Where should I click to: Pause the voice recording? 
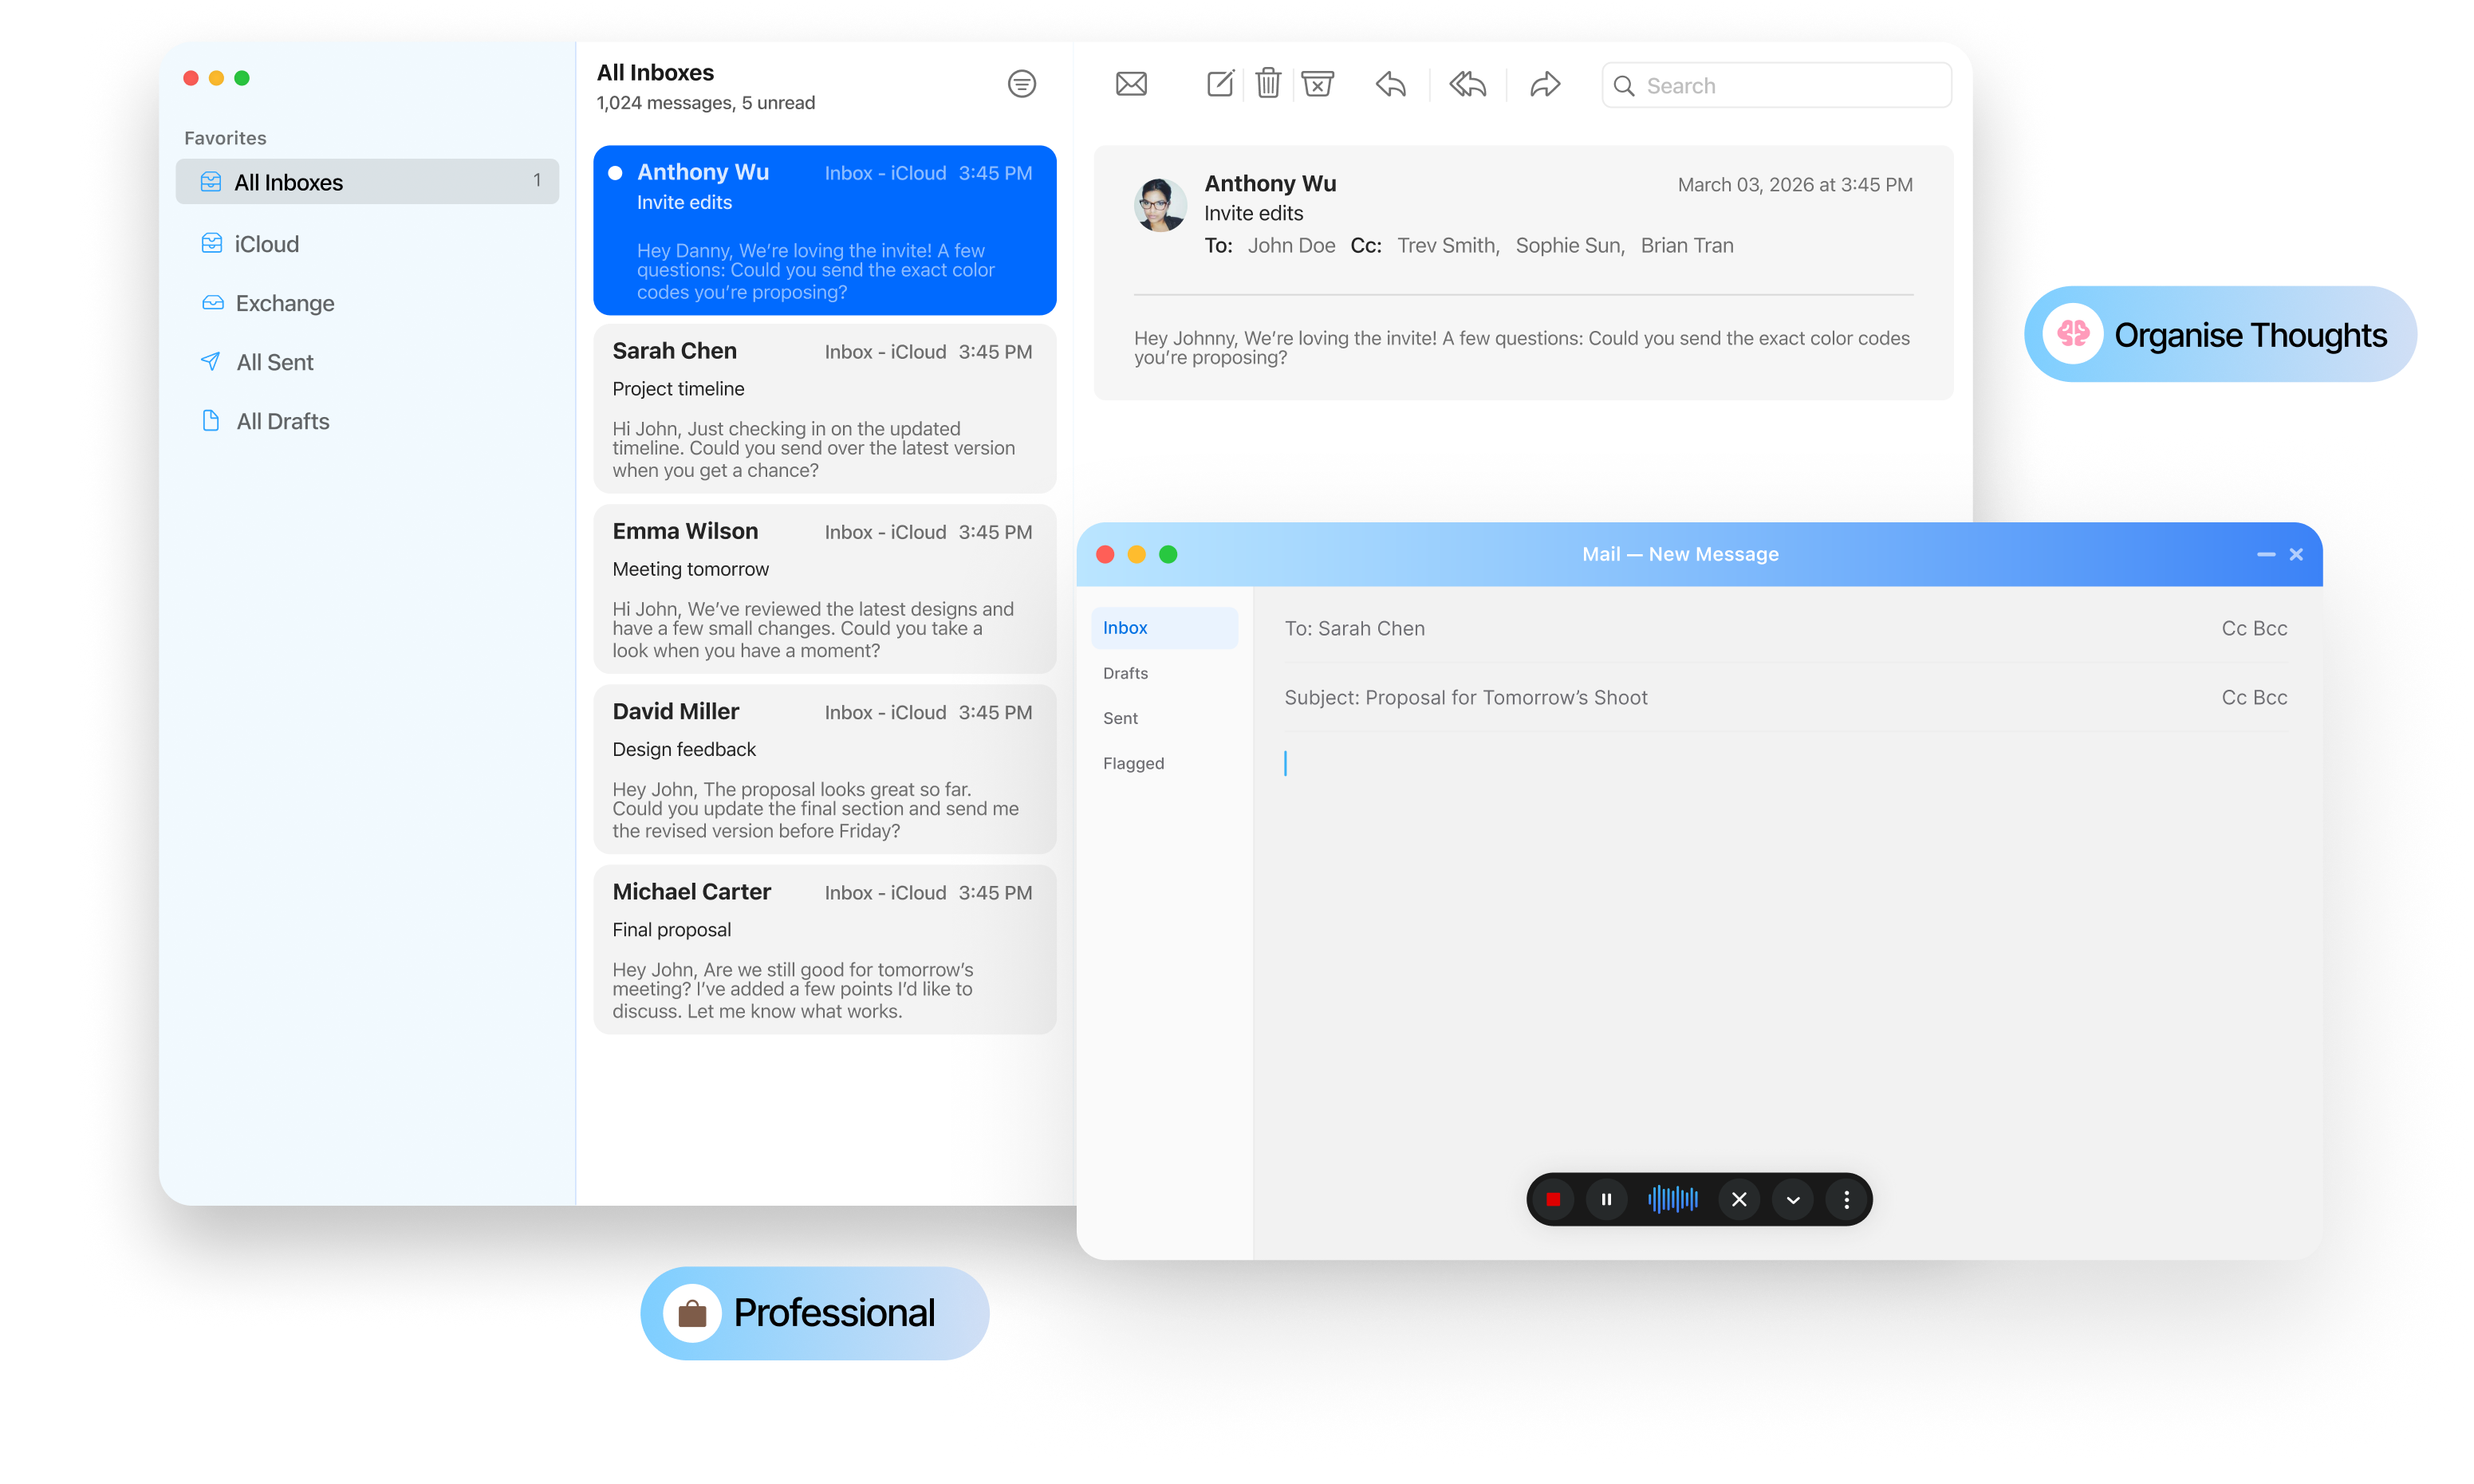[x=1606, y=1199]
